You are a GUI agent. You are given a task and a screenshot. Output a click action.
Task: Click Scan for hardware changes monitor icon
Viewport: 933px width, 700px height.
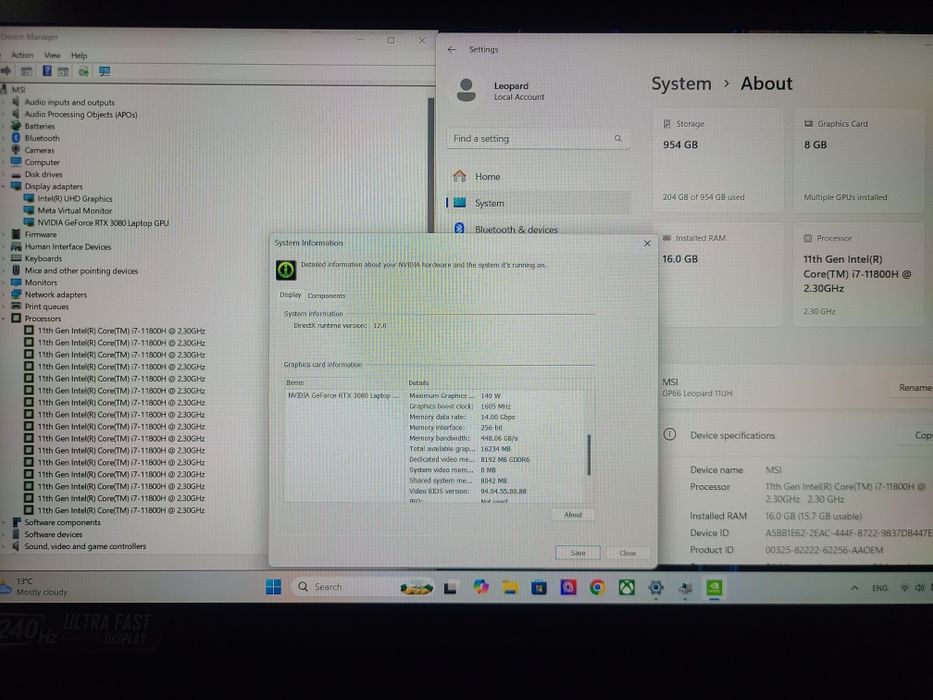coord(105,71)
